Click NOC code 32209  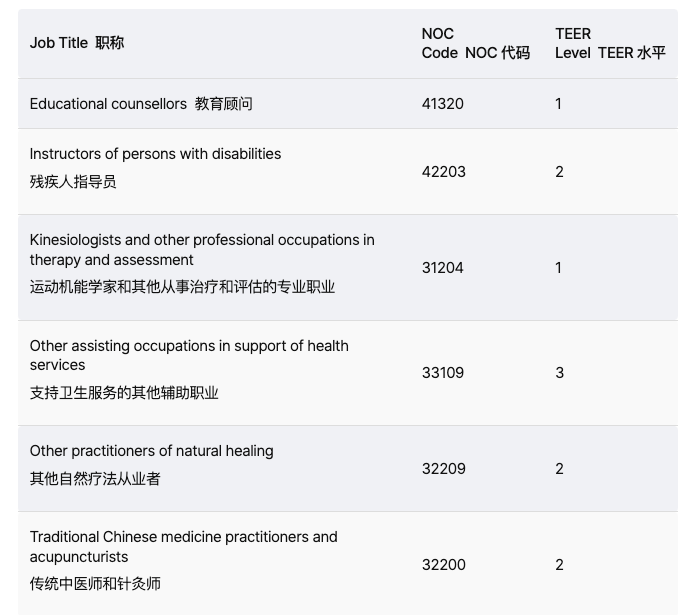pyautogui.click(x=444, y=469)
